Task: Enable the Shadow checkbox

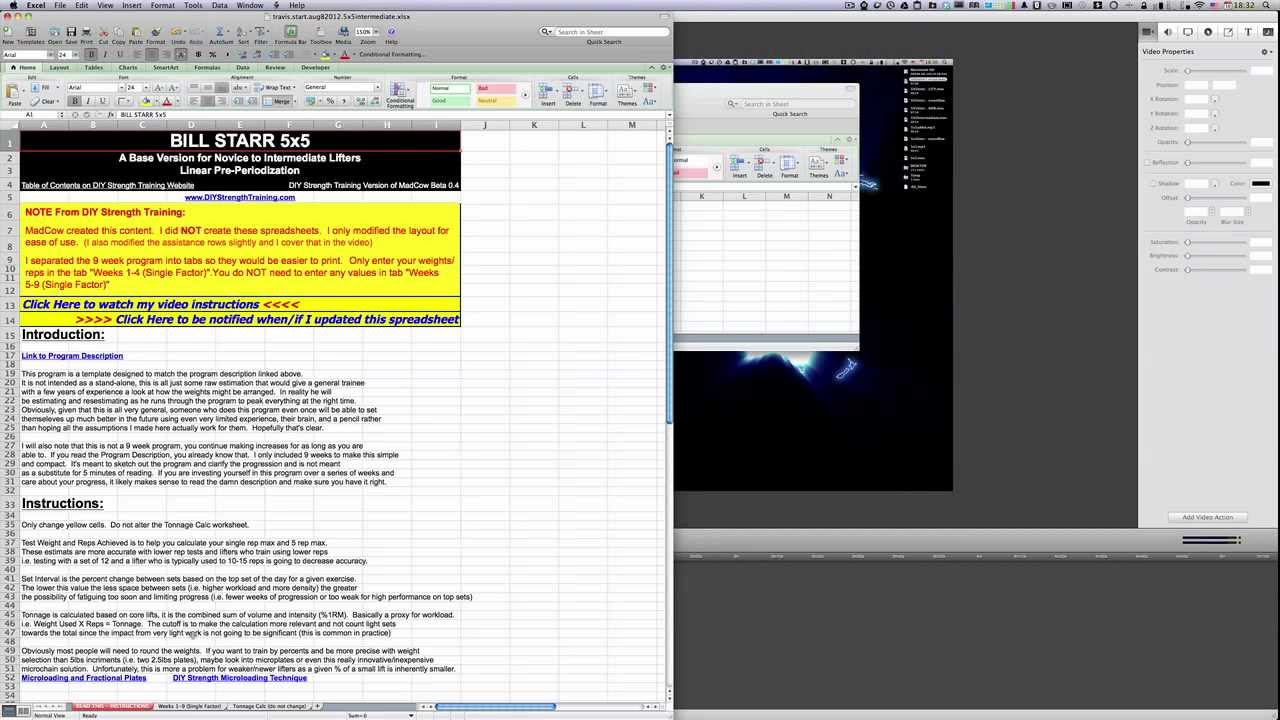Action: (1153, 183)
